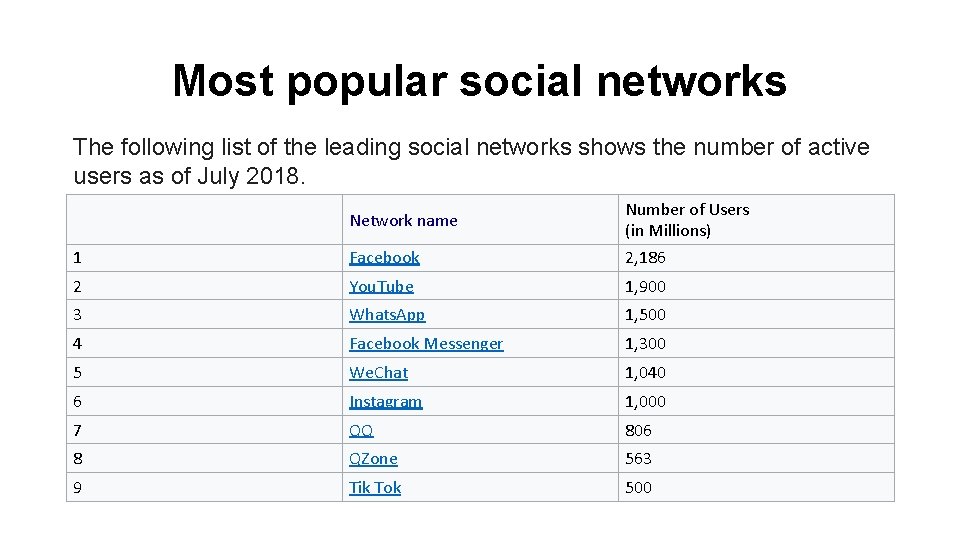Click the 'Number of Users' column header
This screenshot has width=960, height=540.
point(687,220)
